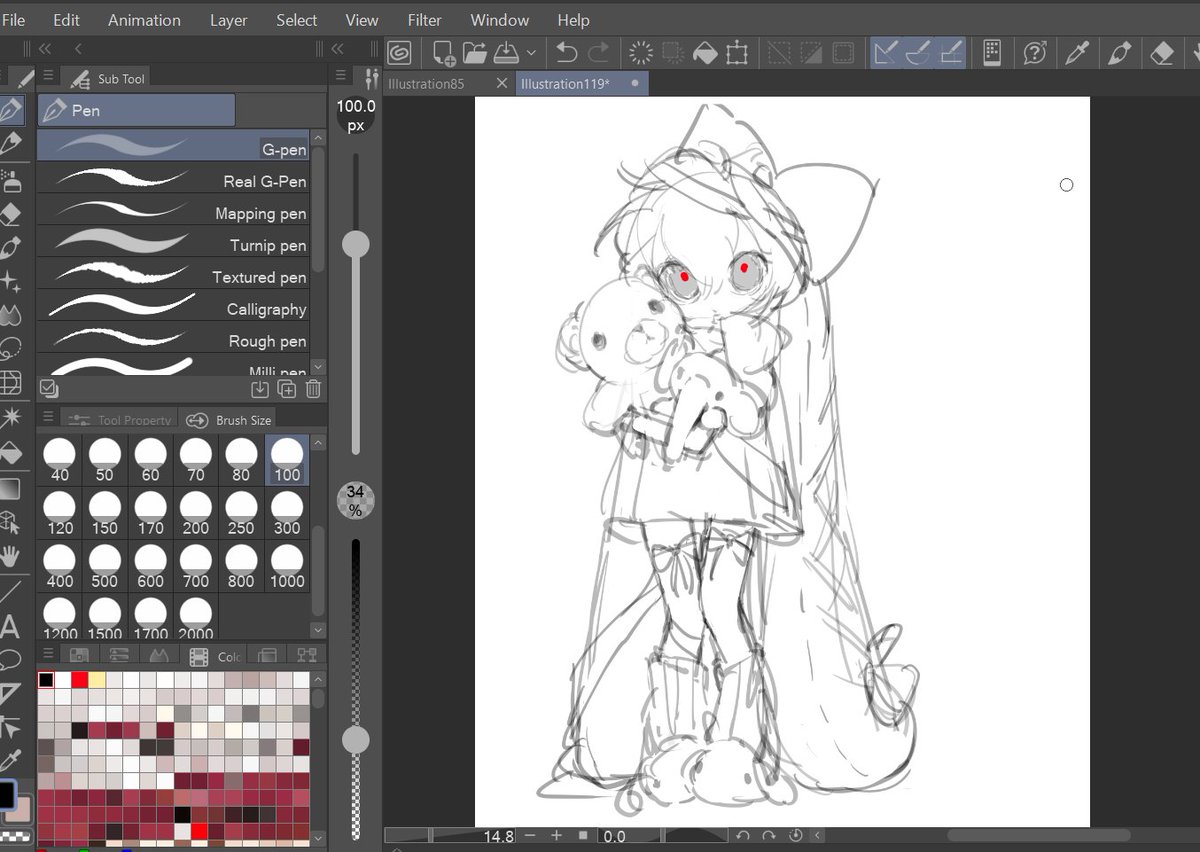This screenshot has height=852, width=1200.
Task: Select the Text tool (A icon)
Action: coord(11,628)
